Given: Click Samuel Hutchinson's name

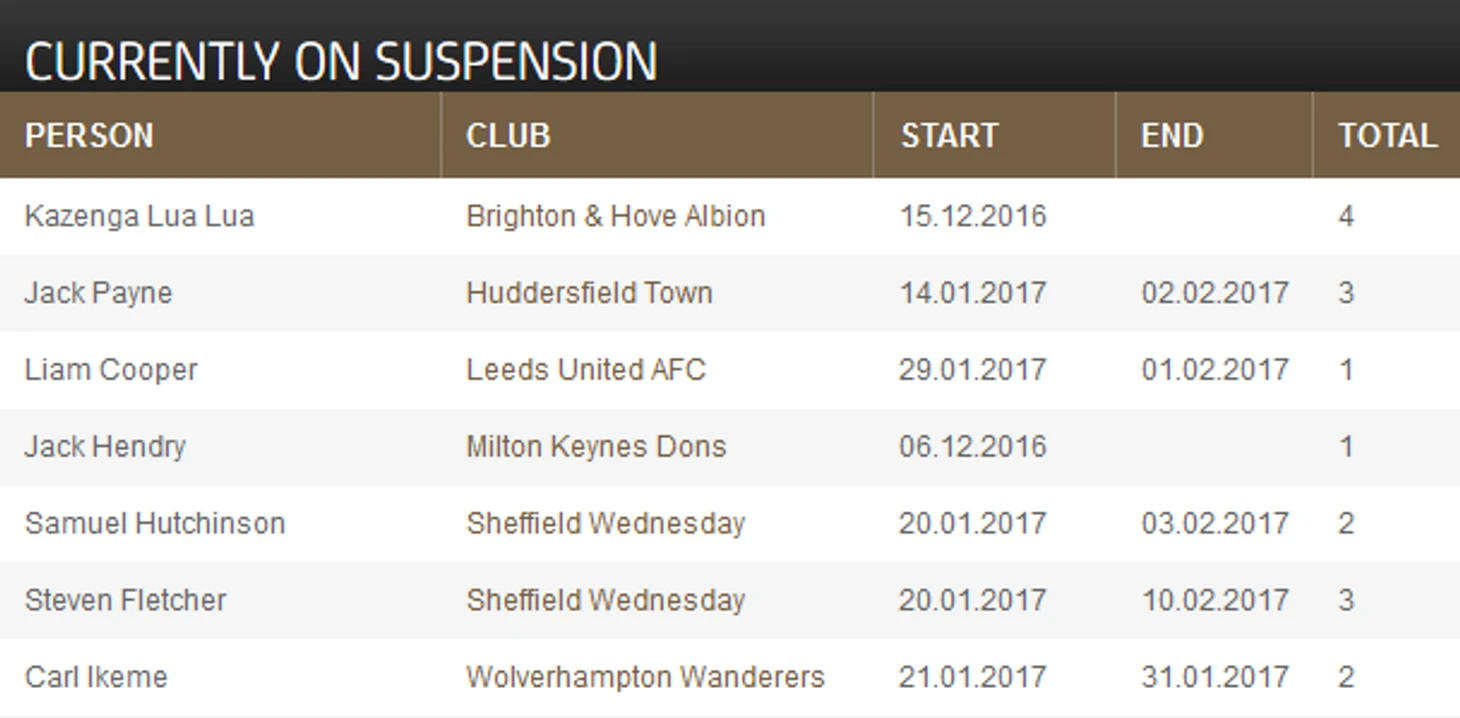Looking at the screenshot, I should [x=155, y=523].
